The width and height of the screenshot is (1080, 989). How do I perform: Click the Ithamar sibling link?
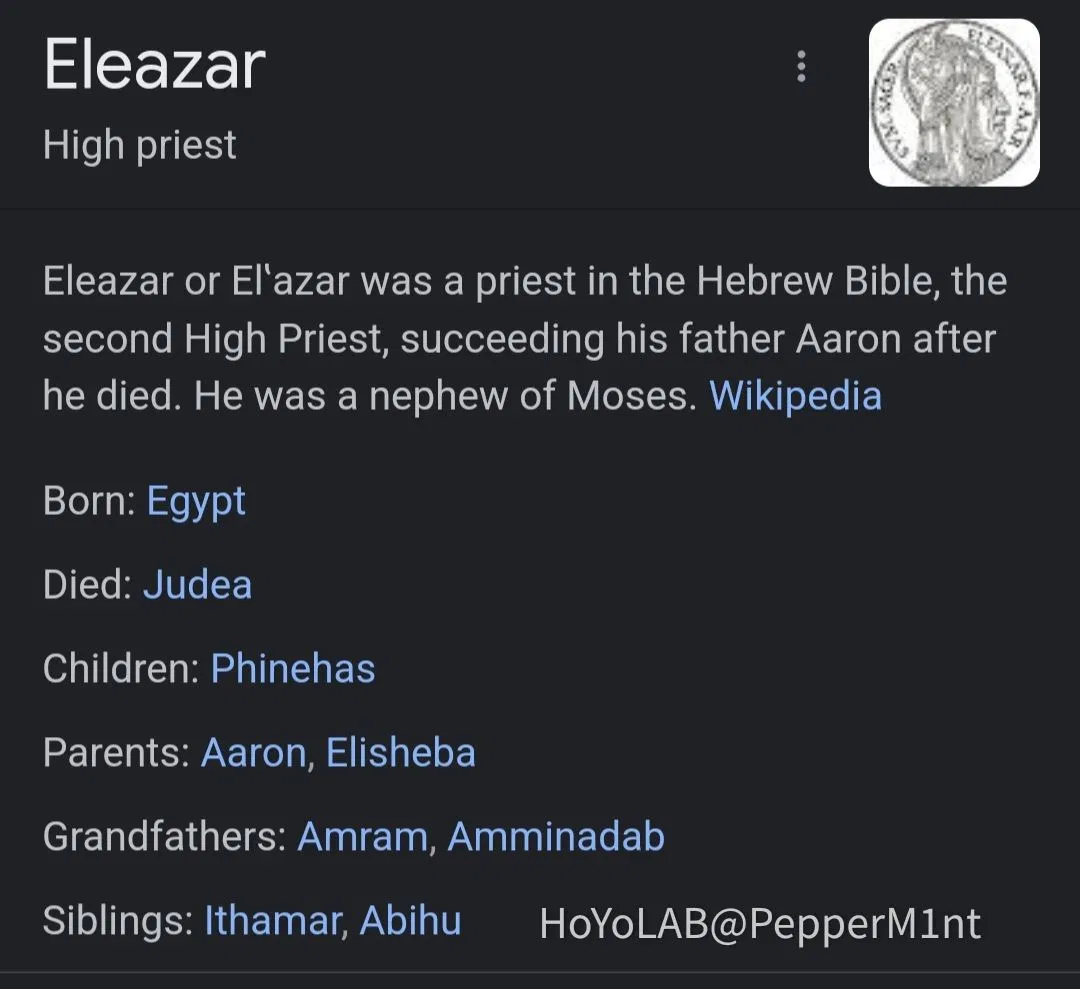[x=270, y=921]
